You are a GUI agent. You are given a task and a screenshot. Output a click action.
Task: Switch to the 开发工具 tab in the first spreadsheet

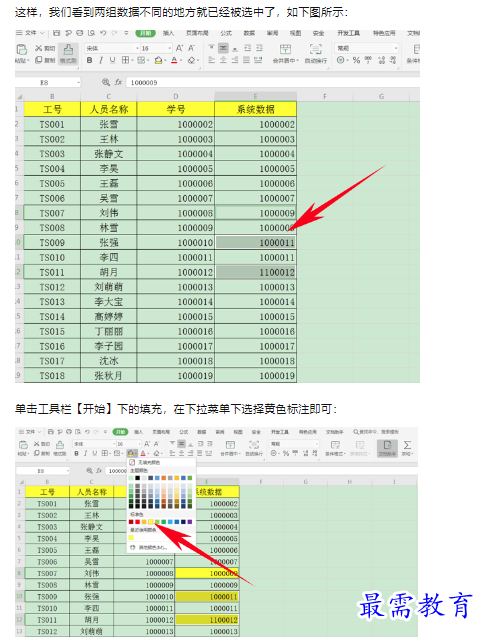tap(349, 33)
